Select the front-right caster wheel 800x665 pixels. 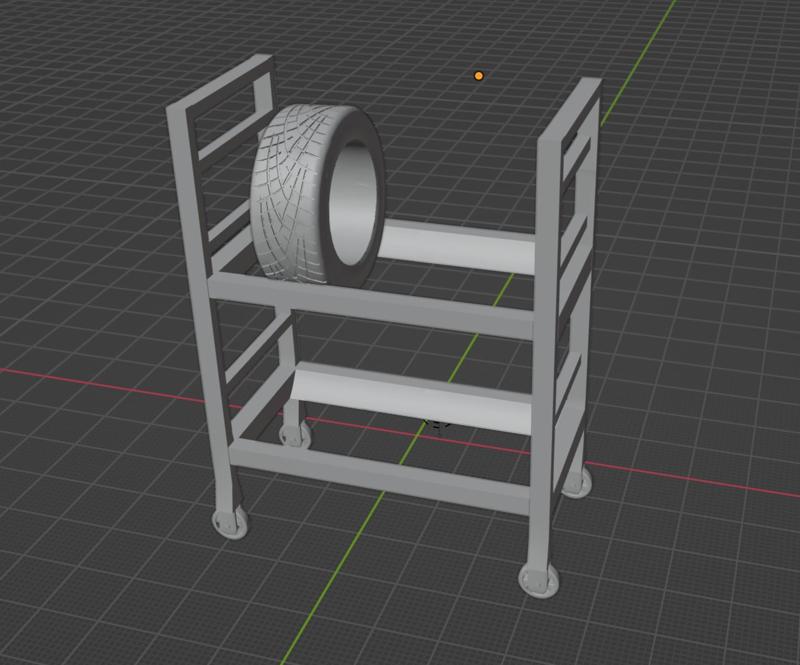pyautogui.click(x=538, y=579)
